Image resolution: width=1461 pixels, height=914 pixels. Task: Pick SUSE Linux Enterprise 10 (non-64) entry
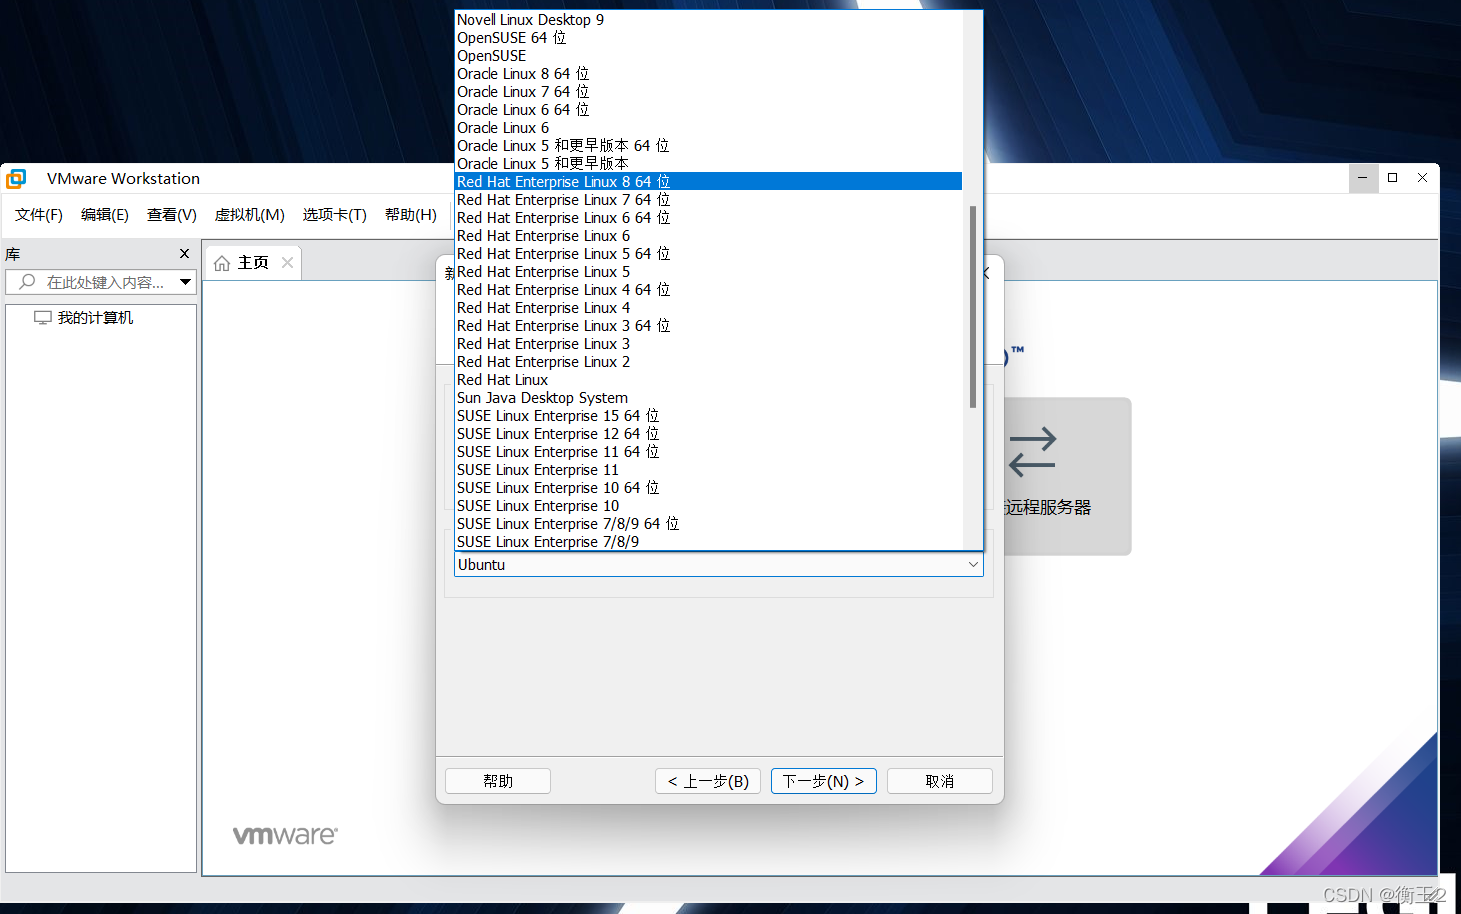coord(708,506)
